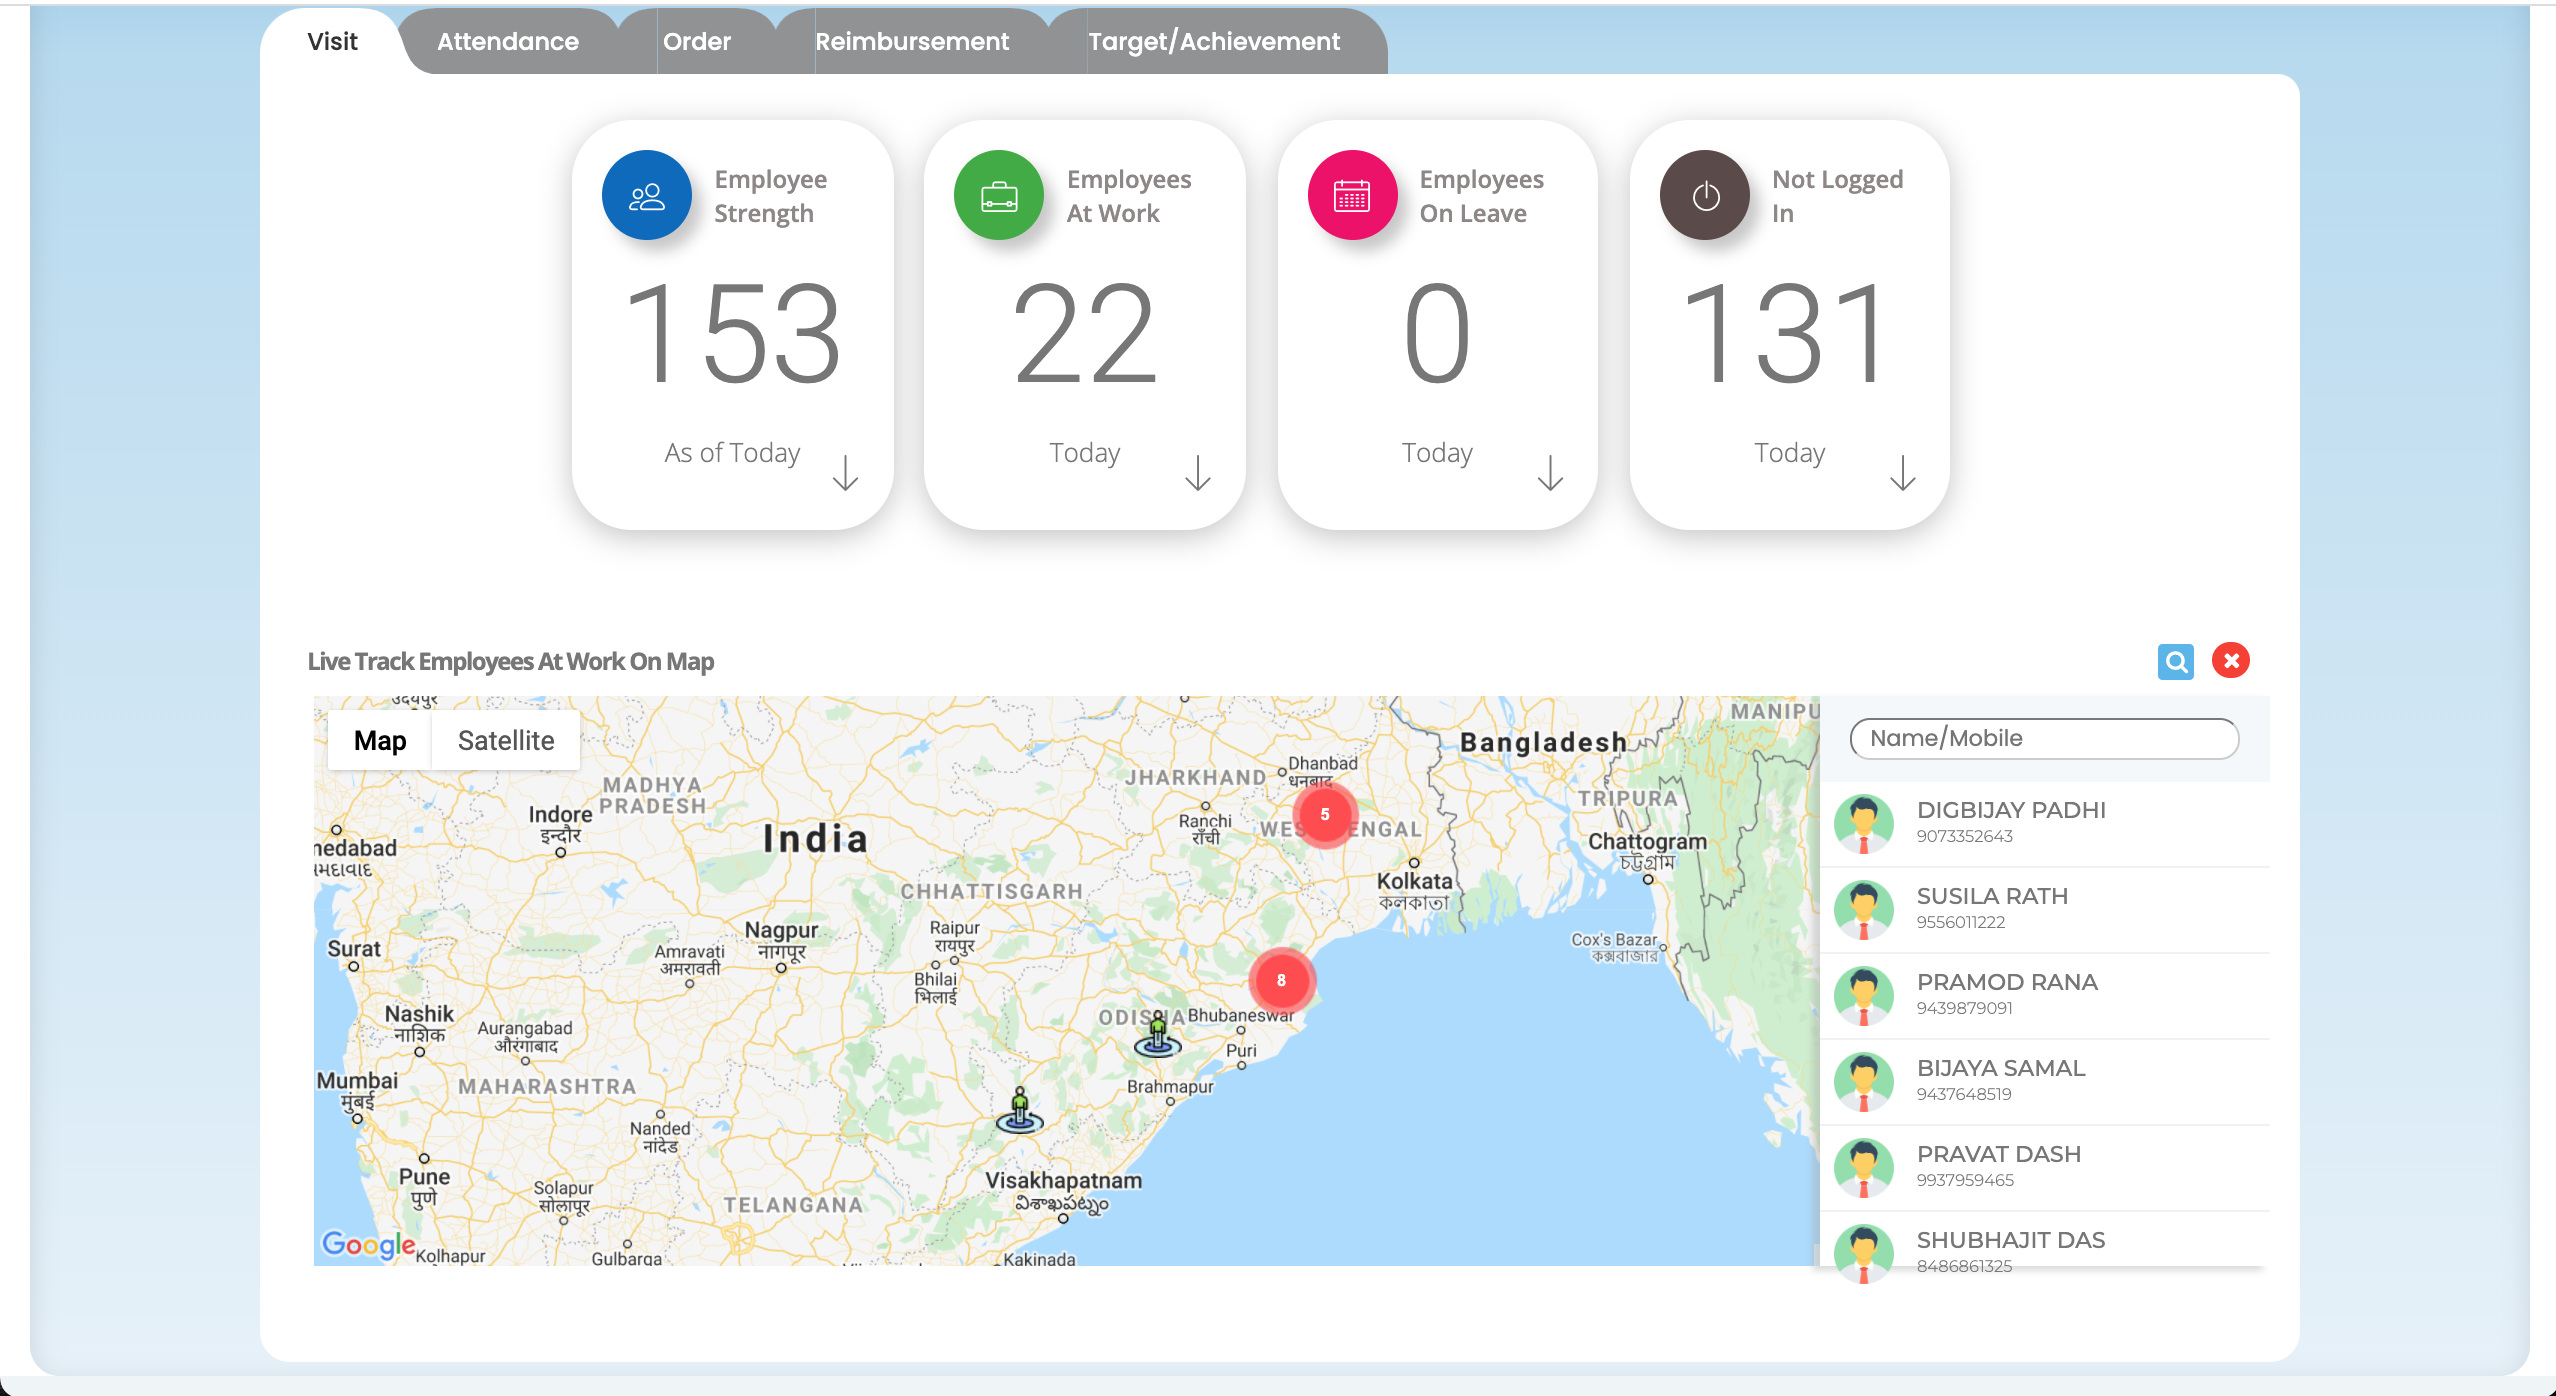Open the Attendance tab
Screen dimensions: 2556x1396
508,42
